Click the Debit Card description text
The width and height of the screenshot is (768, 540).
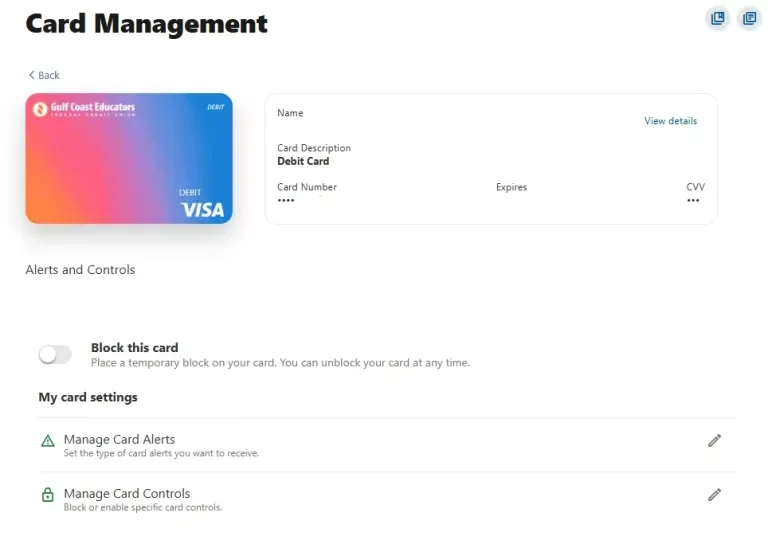[x=303, y=161]
